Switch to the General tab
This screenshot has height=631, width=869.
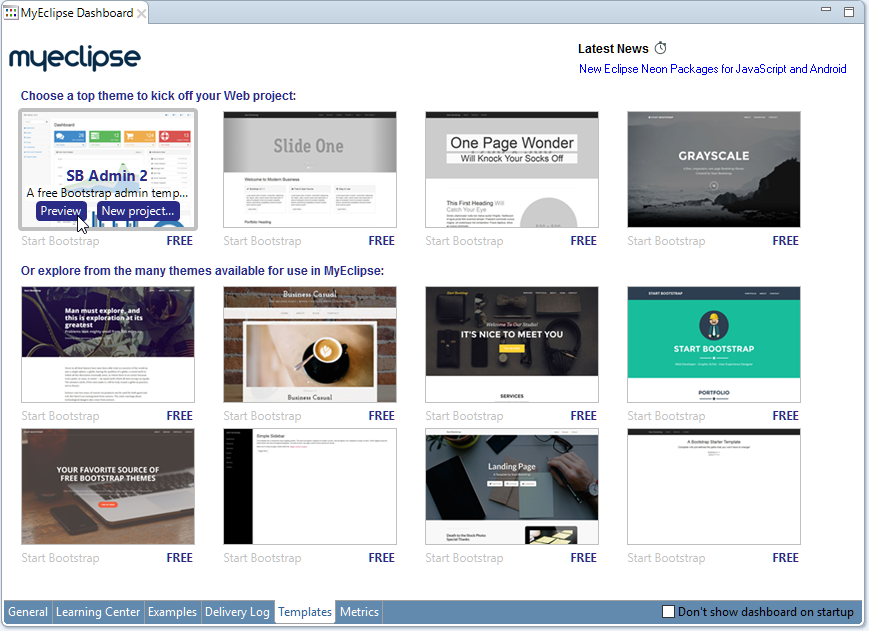click(x=27, y=611)
